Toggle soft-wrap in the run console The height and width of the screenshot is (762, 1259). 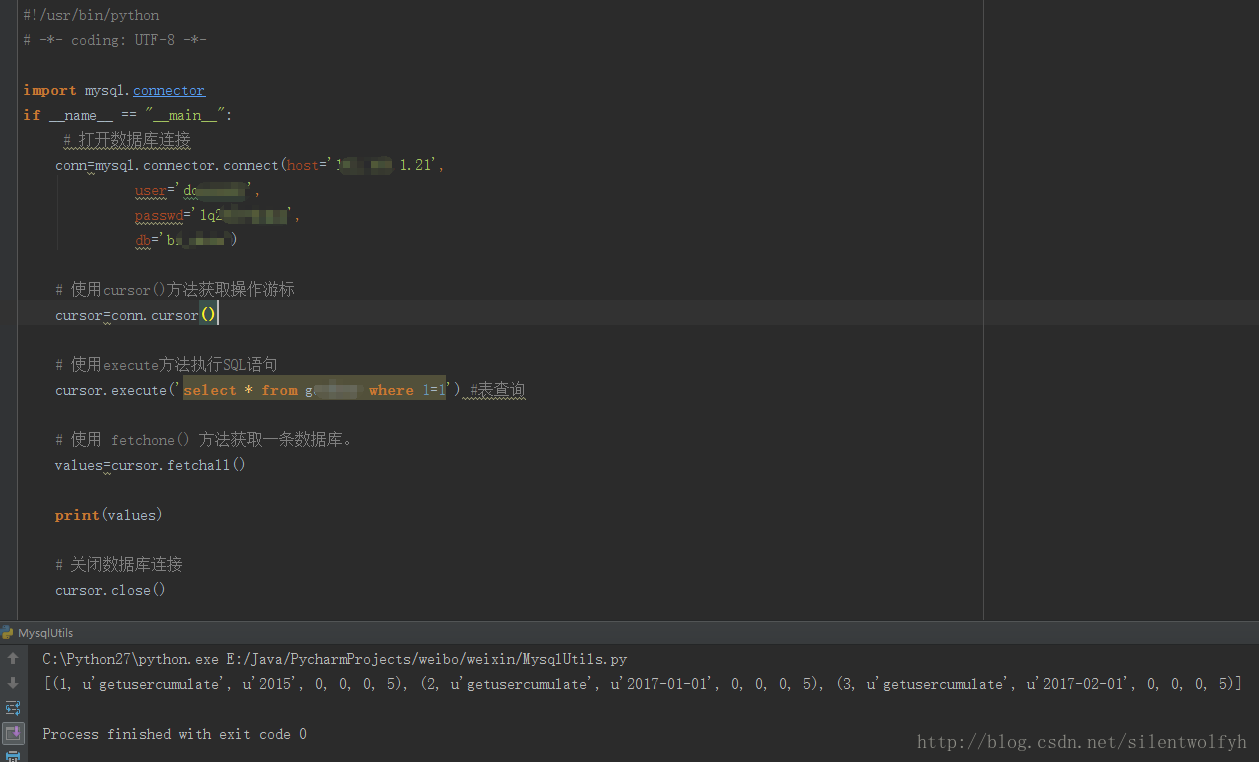pos(13,708)
